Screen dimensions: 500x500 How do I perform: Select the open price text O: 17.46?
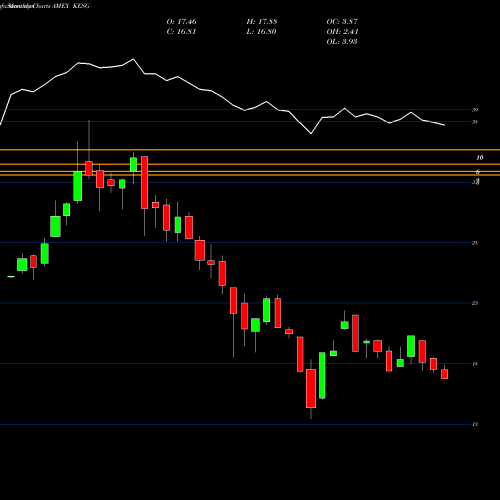pyautogui.click(x=181, y=22)
